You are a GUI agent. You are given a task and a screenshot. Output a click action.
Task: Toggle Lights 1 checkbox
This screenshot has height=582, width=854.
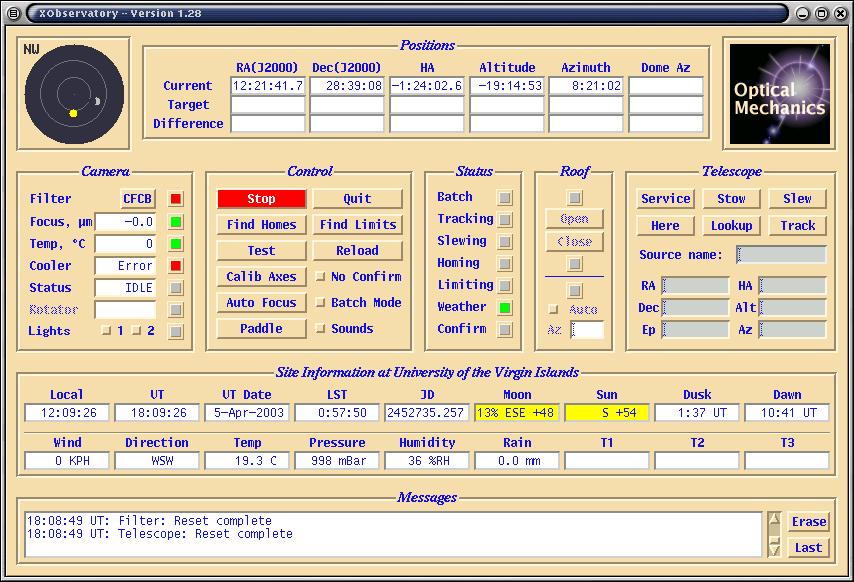coord(105,332)
